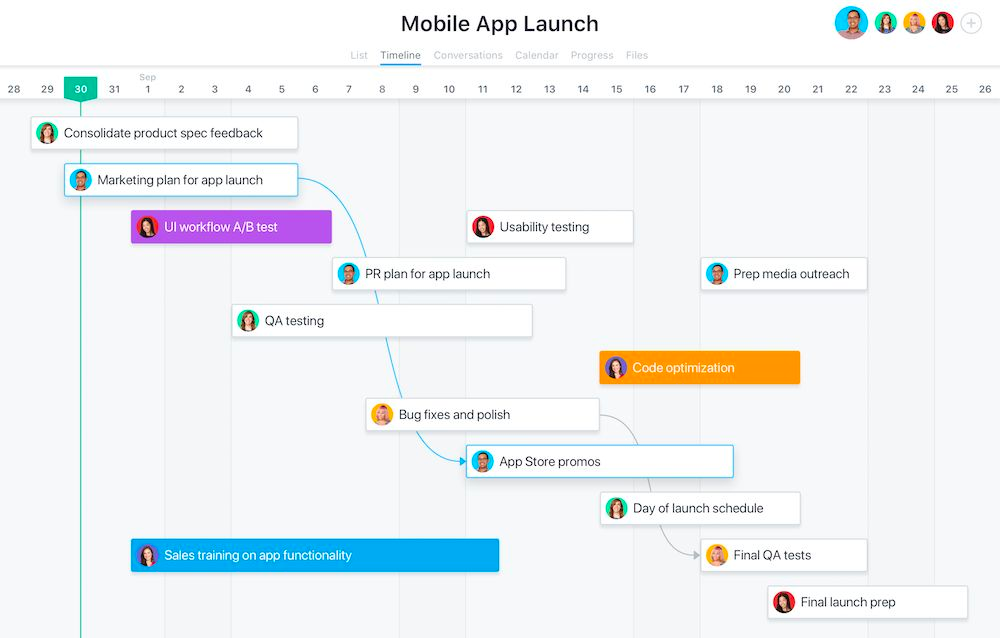Viewport: 1000px width, 638px height.
Task: Open the Calendar tab
Action: click(x=536, y=56)
